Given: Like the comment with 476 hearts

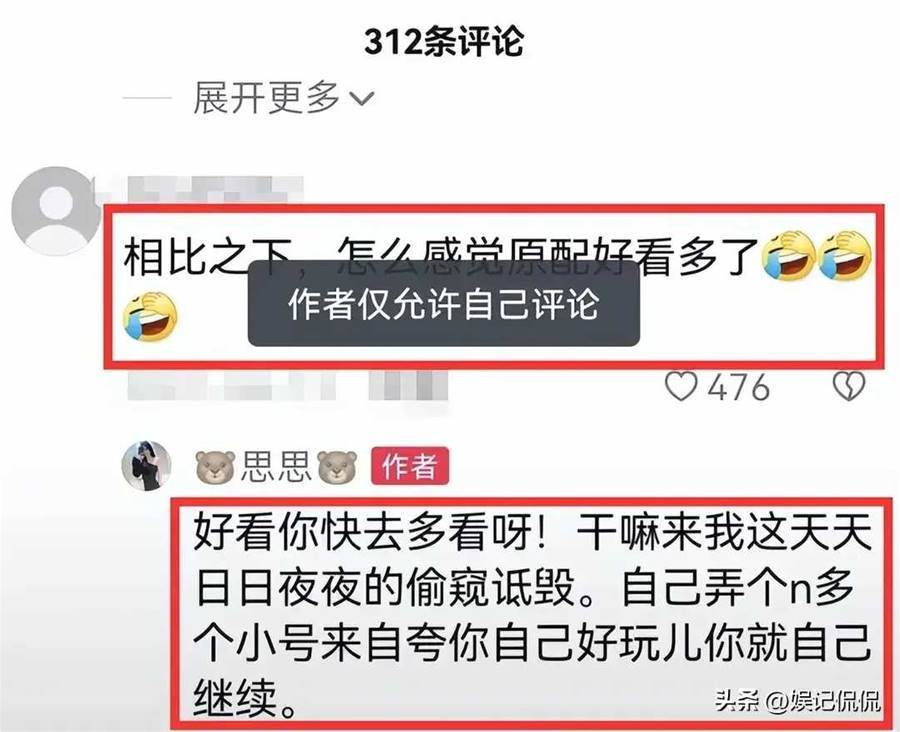Looking at the screenshot, I should (x=681, y=386).
